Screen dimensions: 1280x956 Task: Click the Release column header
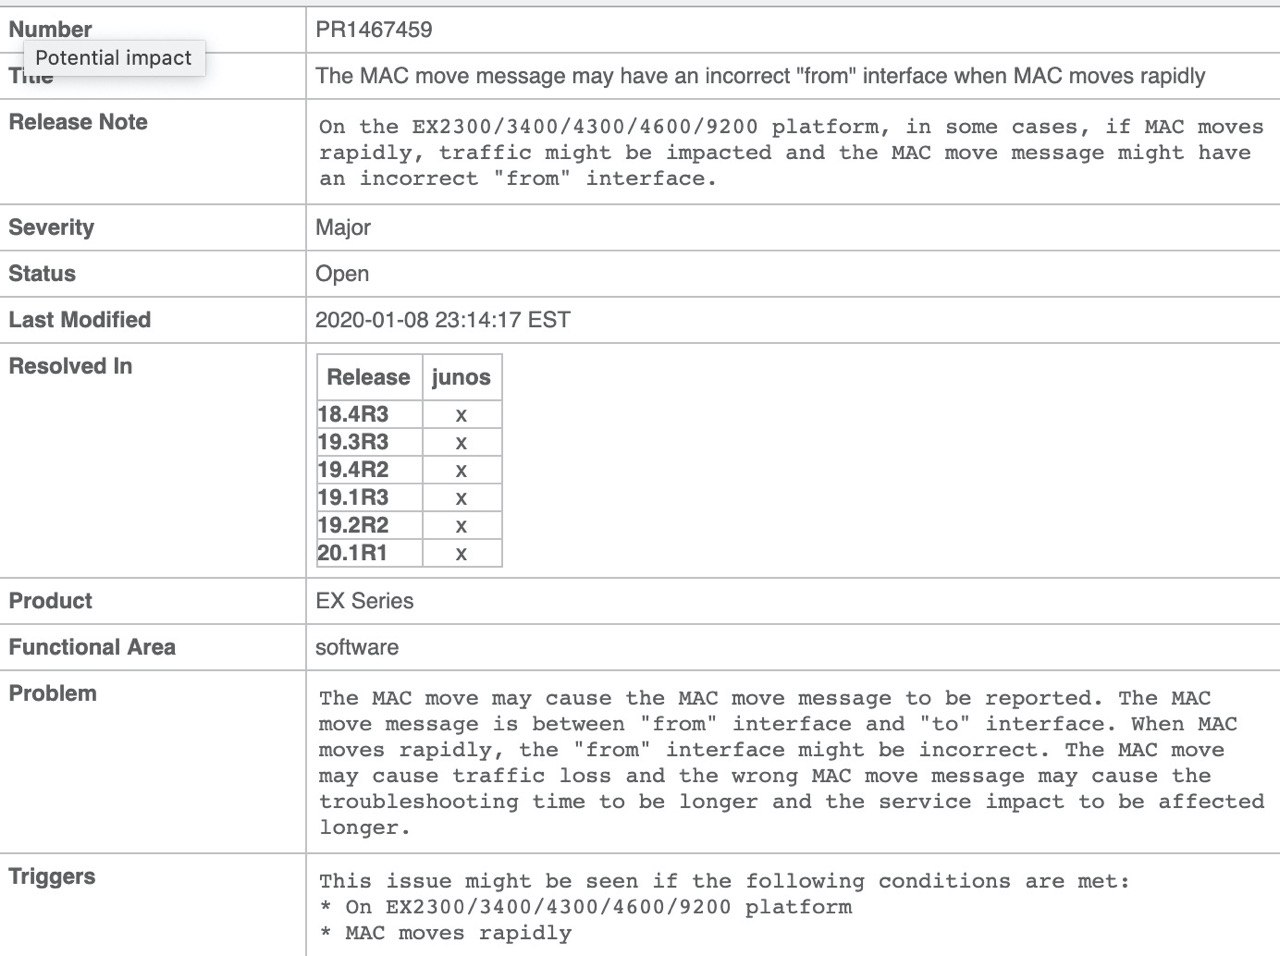[368, 377]
